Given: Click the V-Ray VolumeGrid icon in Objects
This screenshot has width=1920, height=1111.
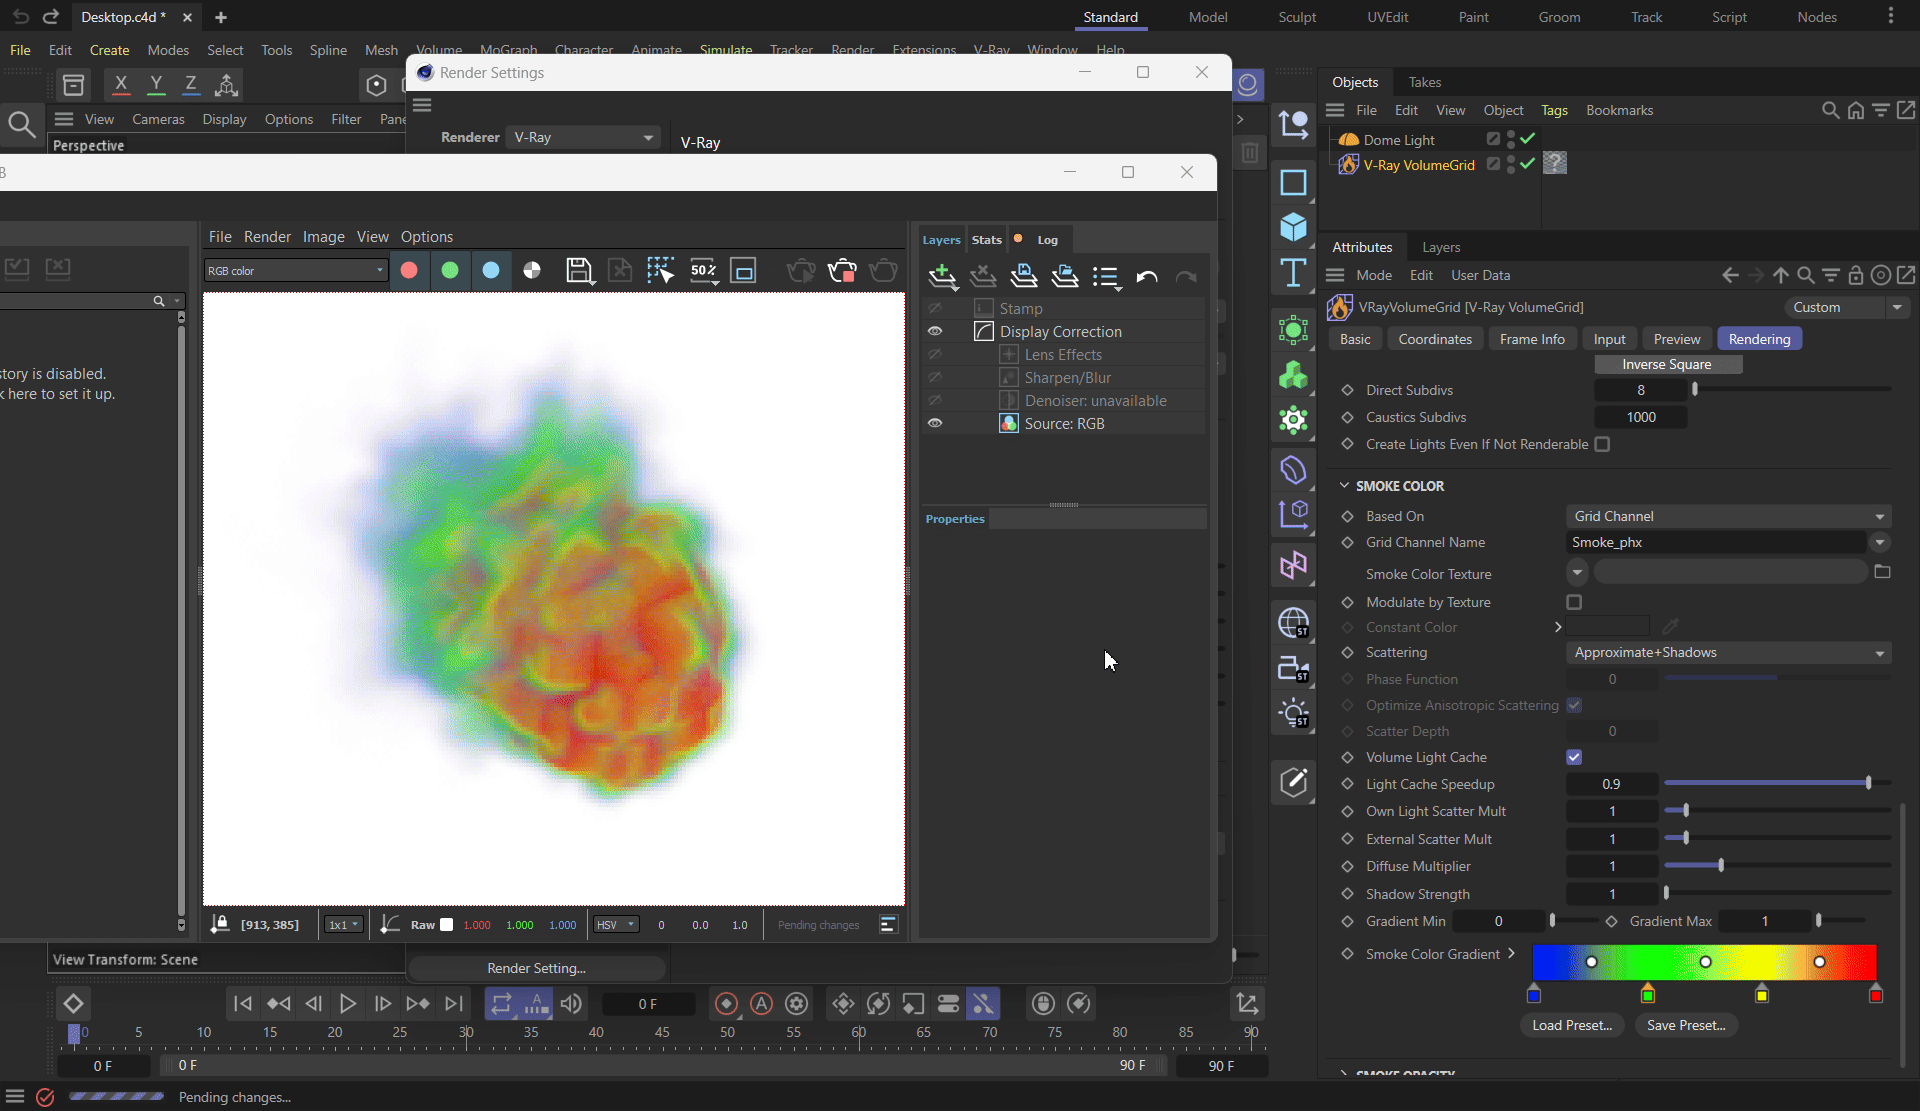Looking at the screenshot, I should (1349, 164).
